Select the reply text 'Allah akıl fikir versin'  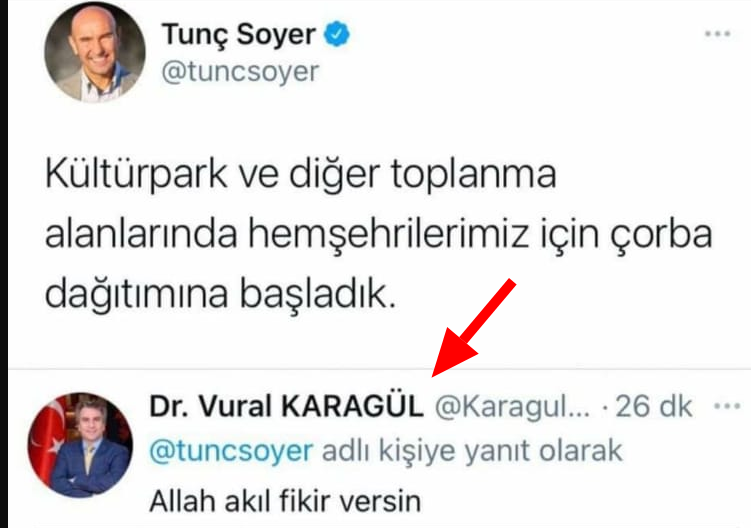(285, 501)
